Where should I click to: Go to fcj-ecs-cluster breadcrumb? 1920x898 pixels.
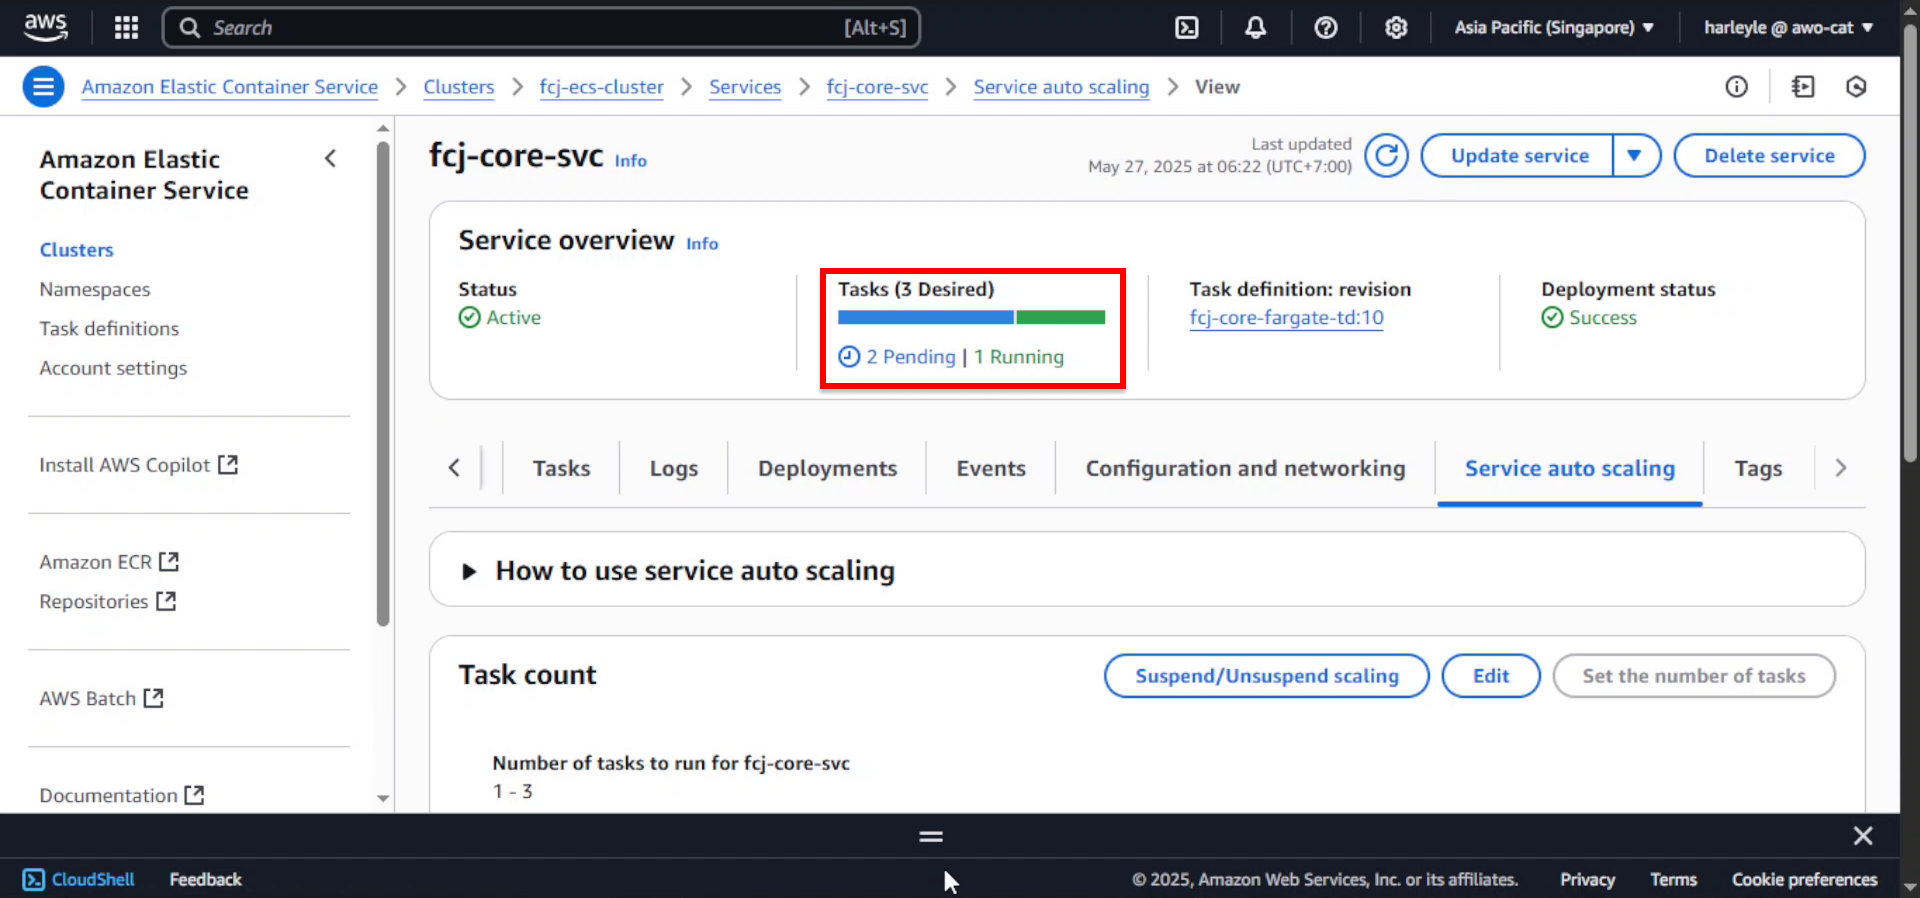point(601,87)
